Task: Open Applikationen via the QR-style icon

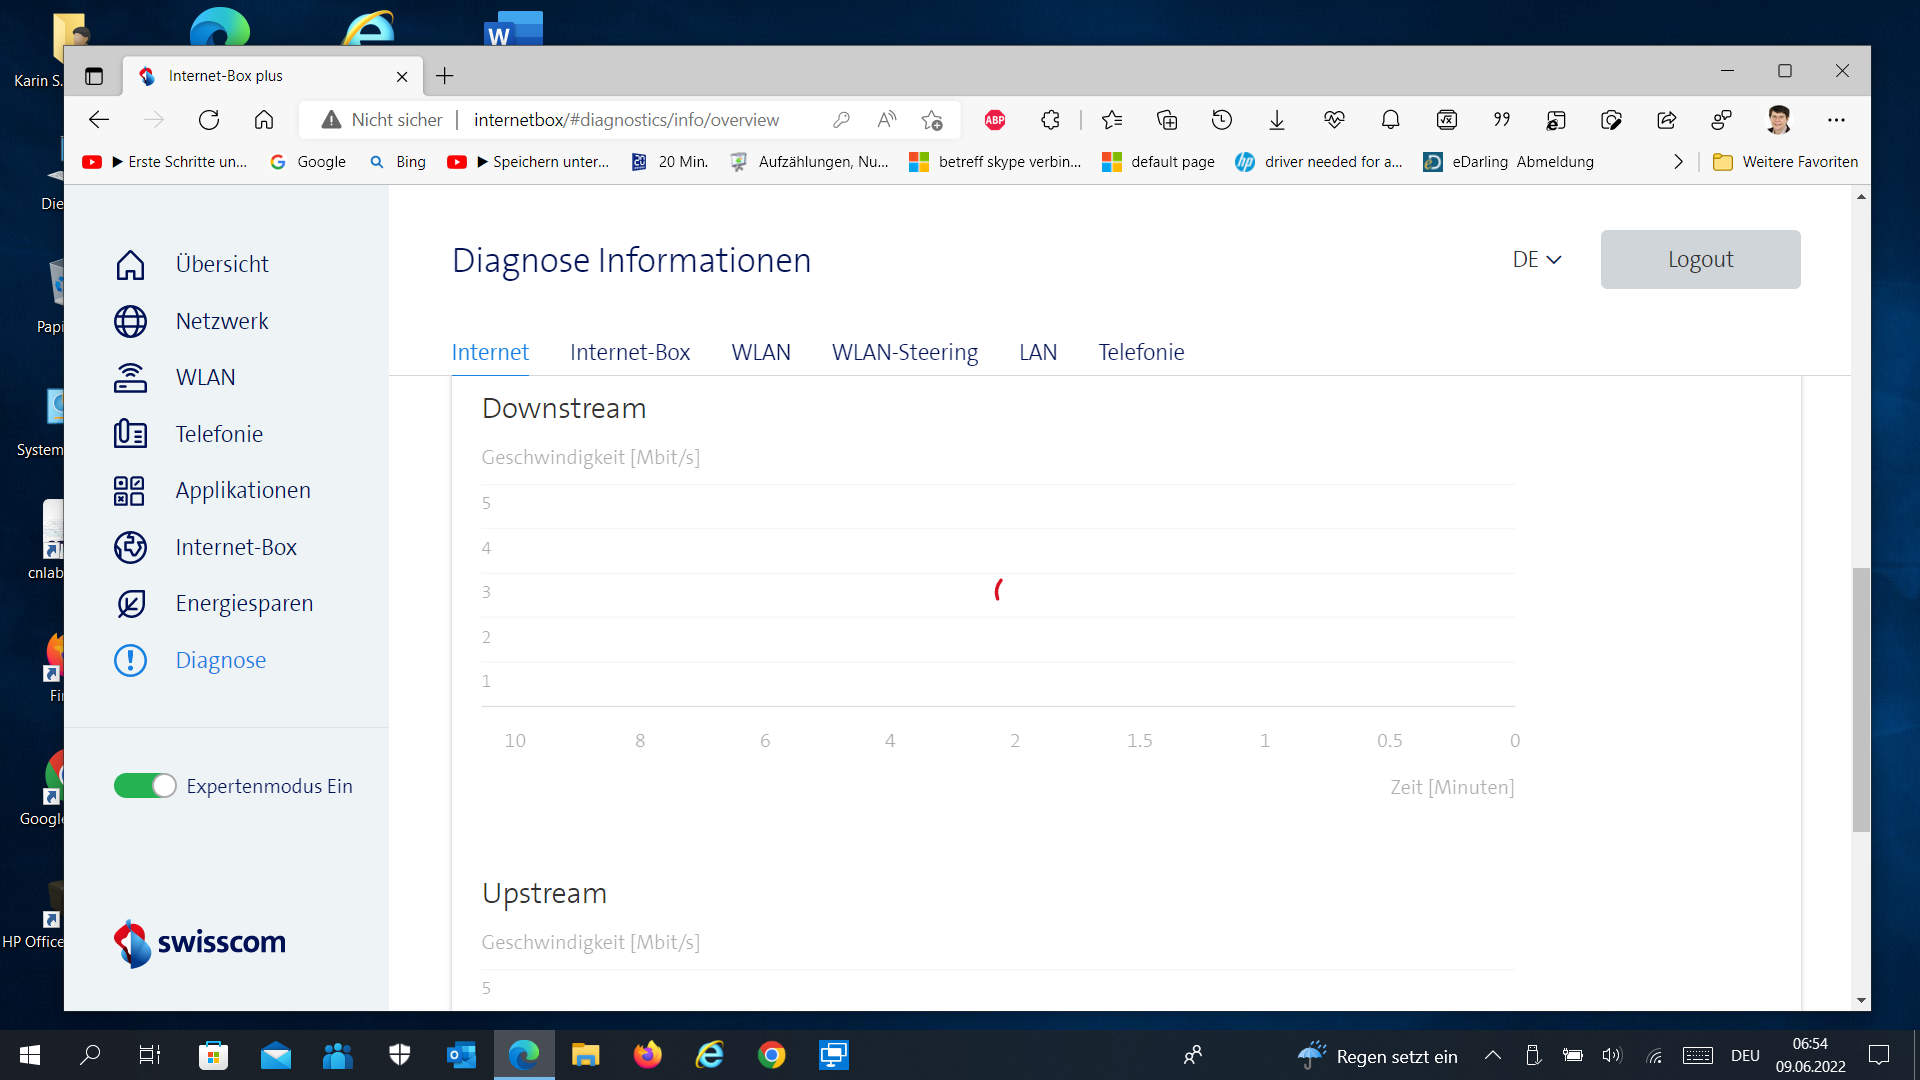Action: coord(130,490)
